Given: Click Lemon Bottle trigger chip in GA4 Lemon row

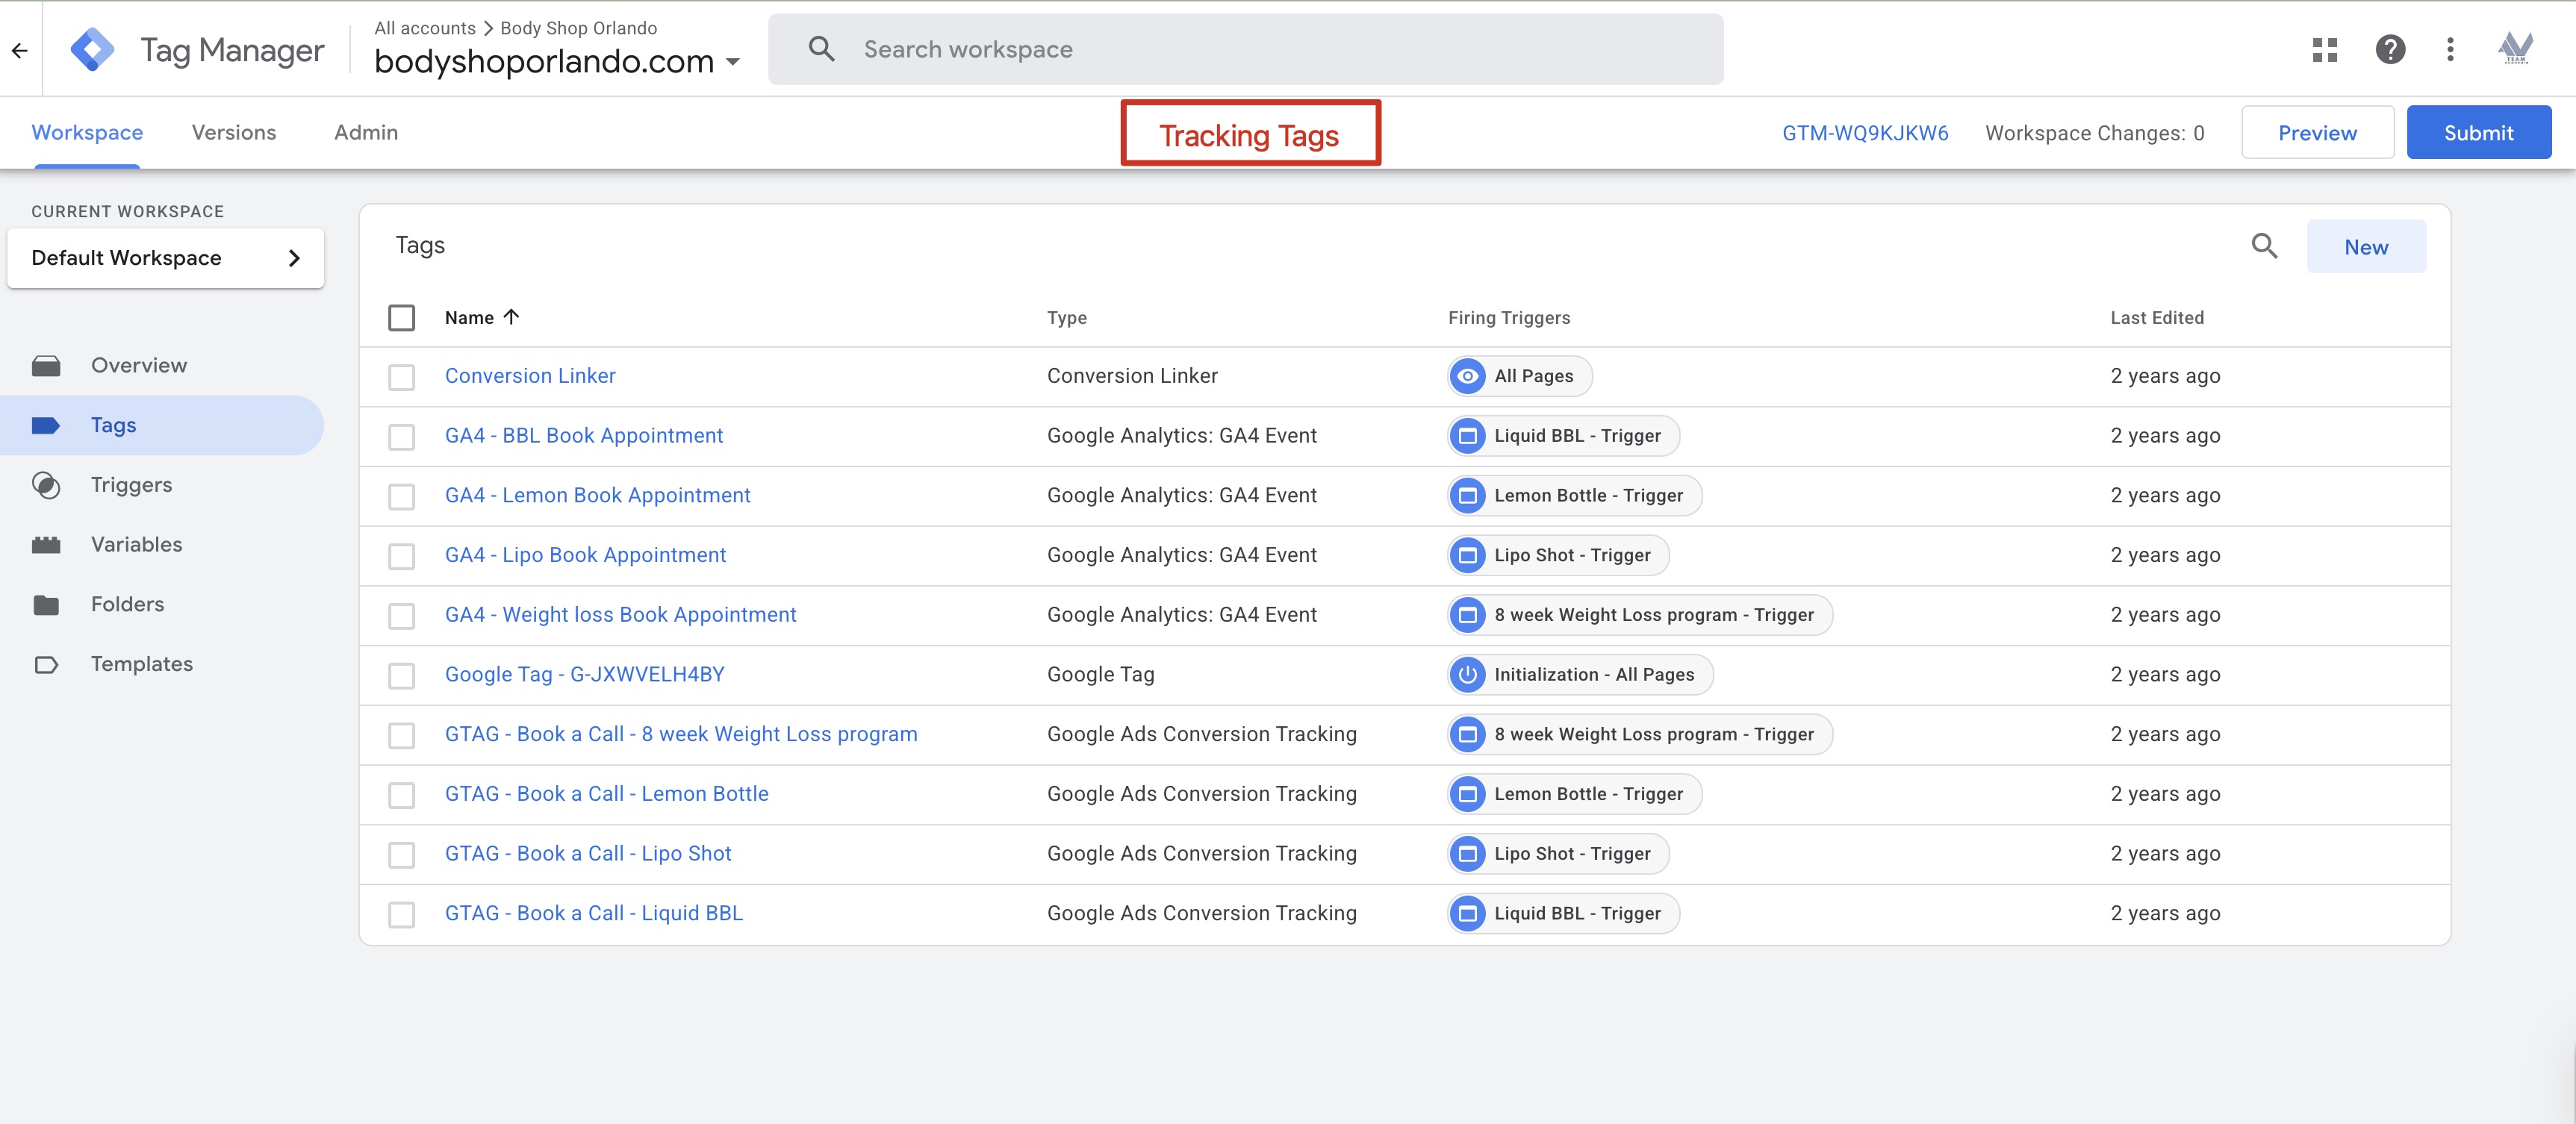Looking at the screenshot, I should coord(1575,496).
